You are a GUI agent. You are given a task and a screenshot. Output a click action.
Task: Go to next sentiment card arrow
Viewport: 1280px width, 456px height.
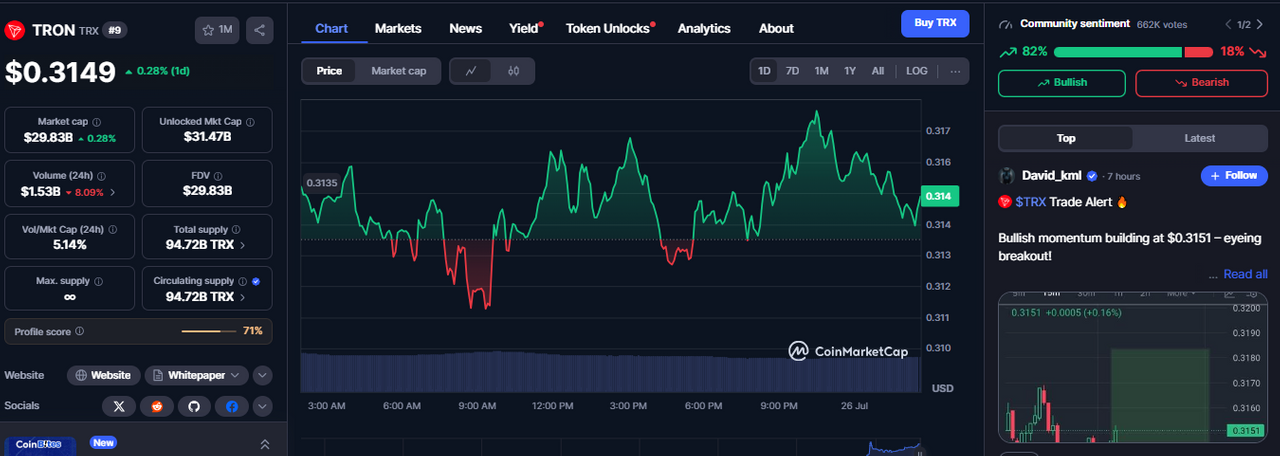click(x=1260, y=24)
